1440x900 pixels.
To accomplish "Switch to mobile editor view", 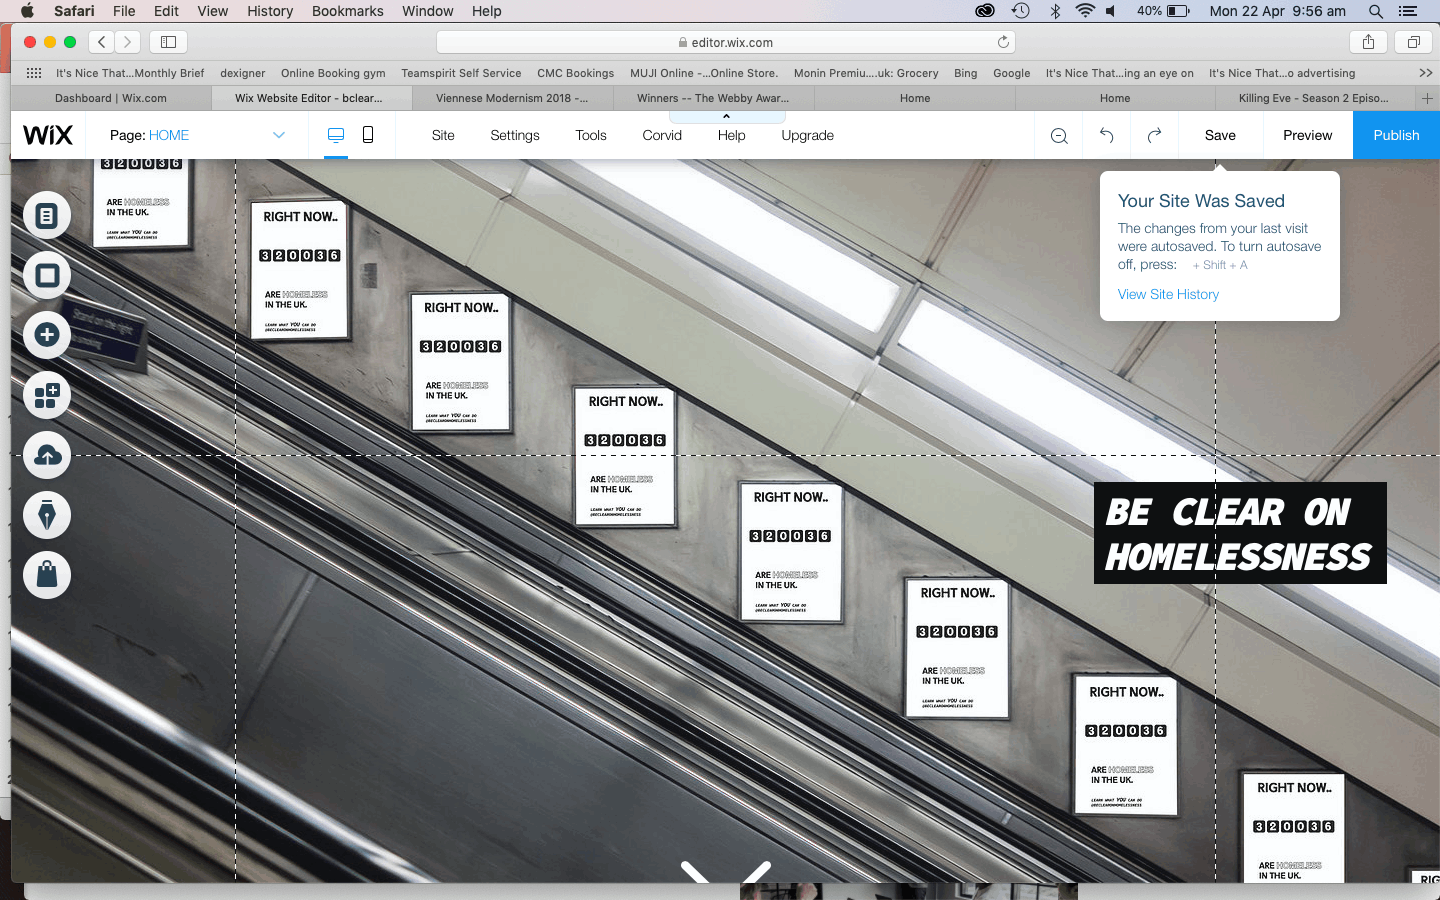I will pyautogui.click(x=368, y=135).
